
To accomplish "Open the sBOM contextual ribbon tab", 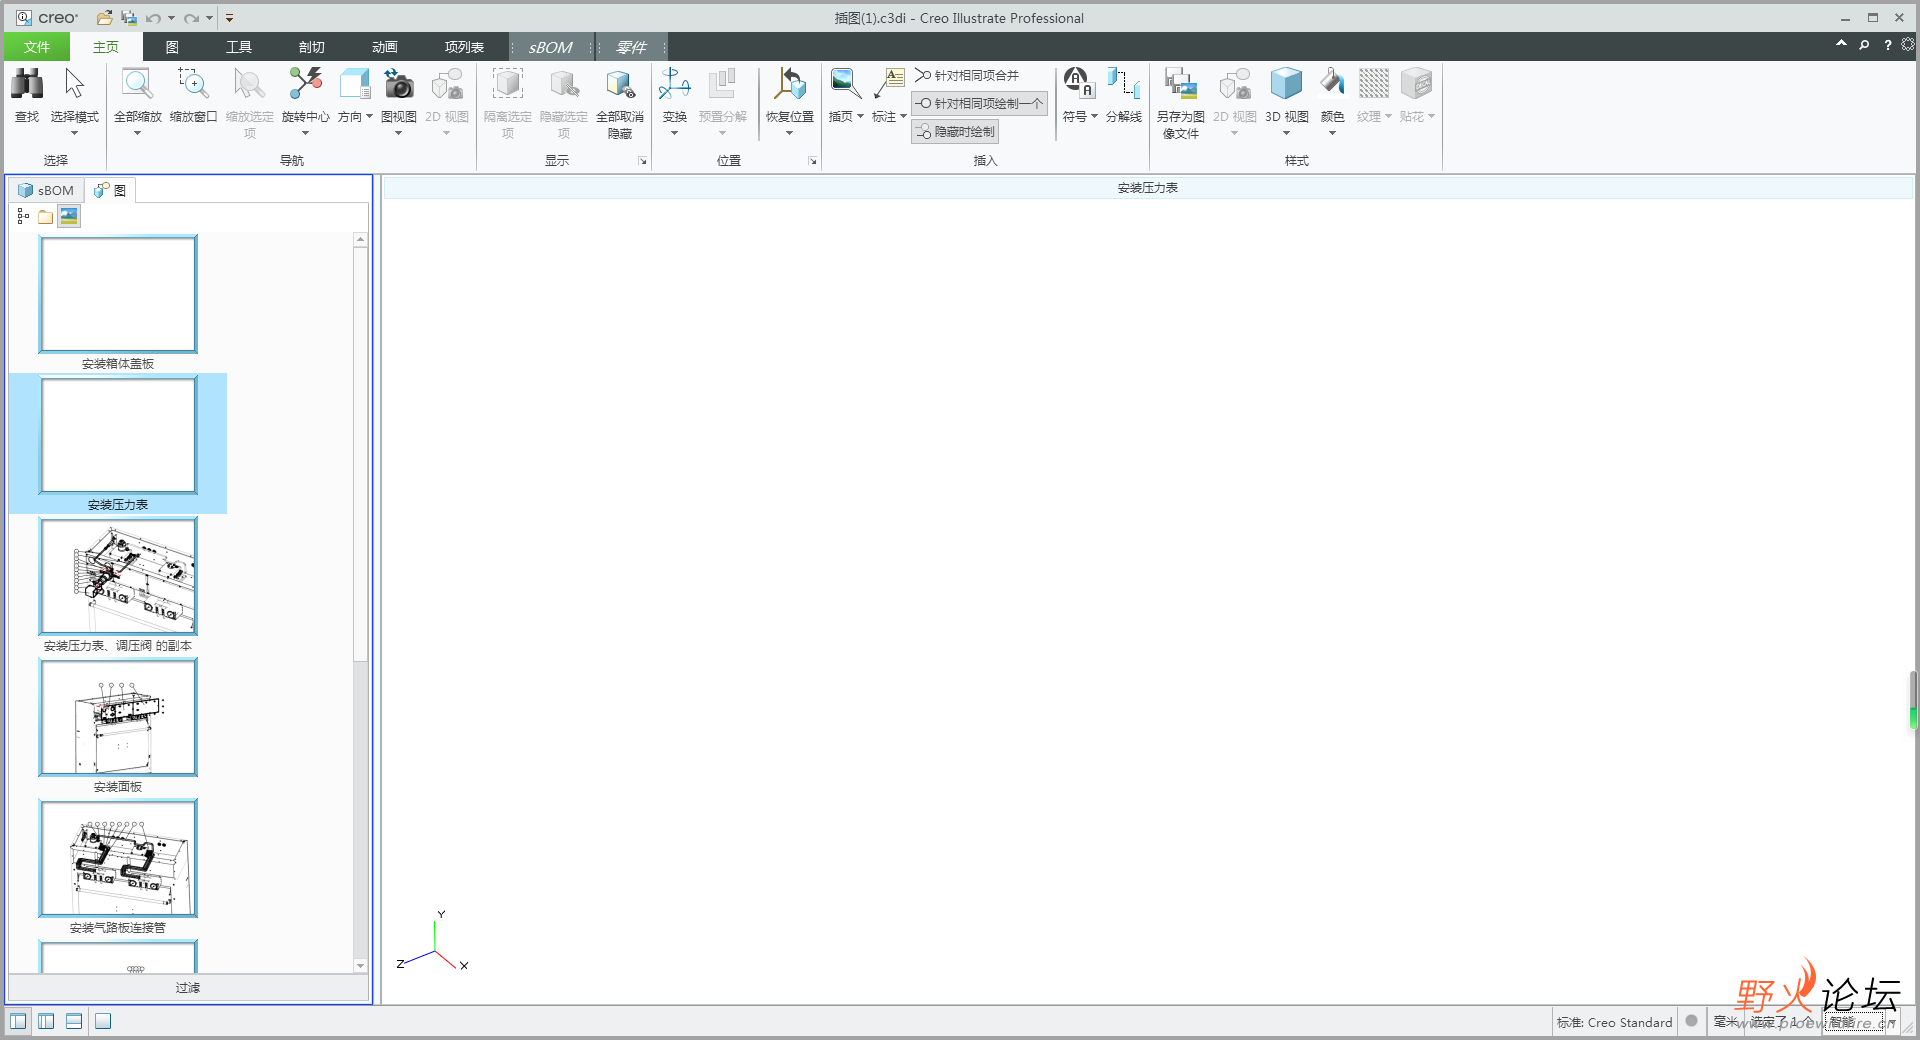I will [551, 47].
